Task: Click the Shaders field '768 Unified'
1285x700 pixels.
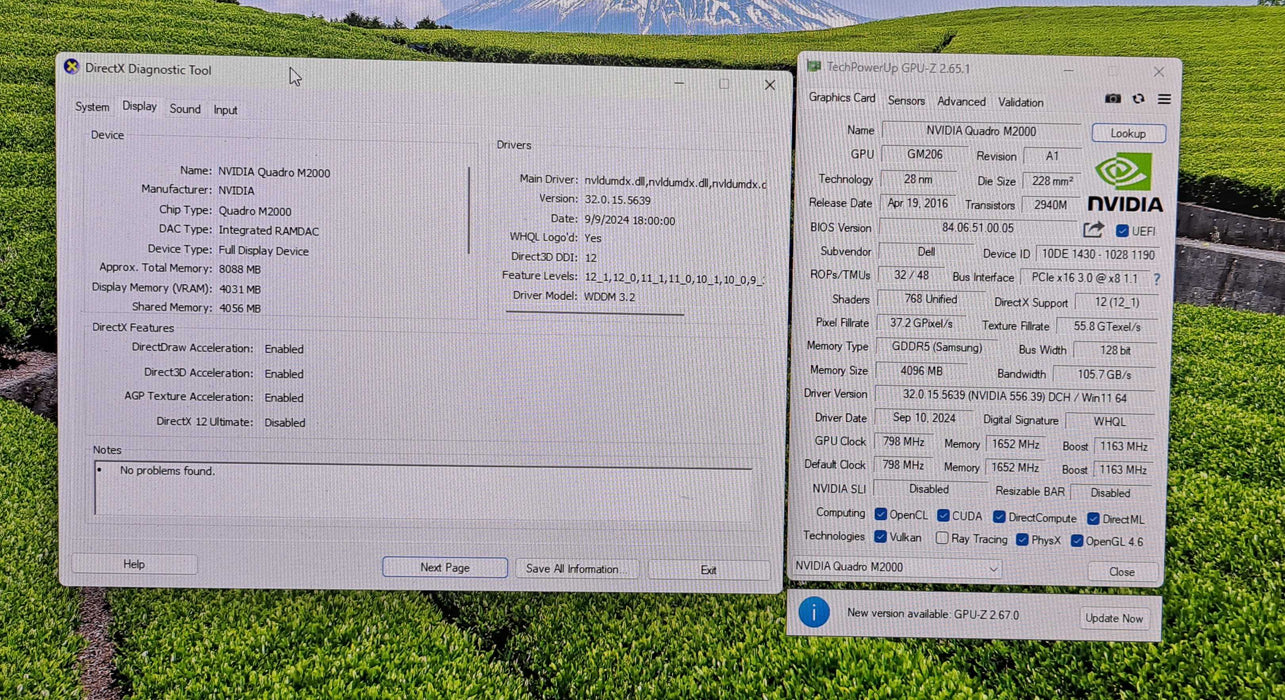Action: click(x=931, y=299)
